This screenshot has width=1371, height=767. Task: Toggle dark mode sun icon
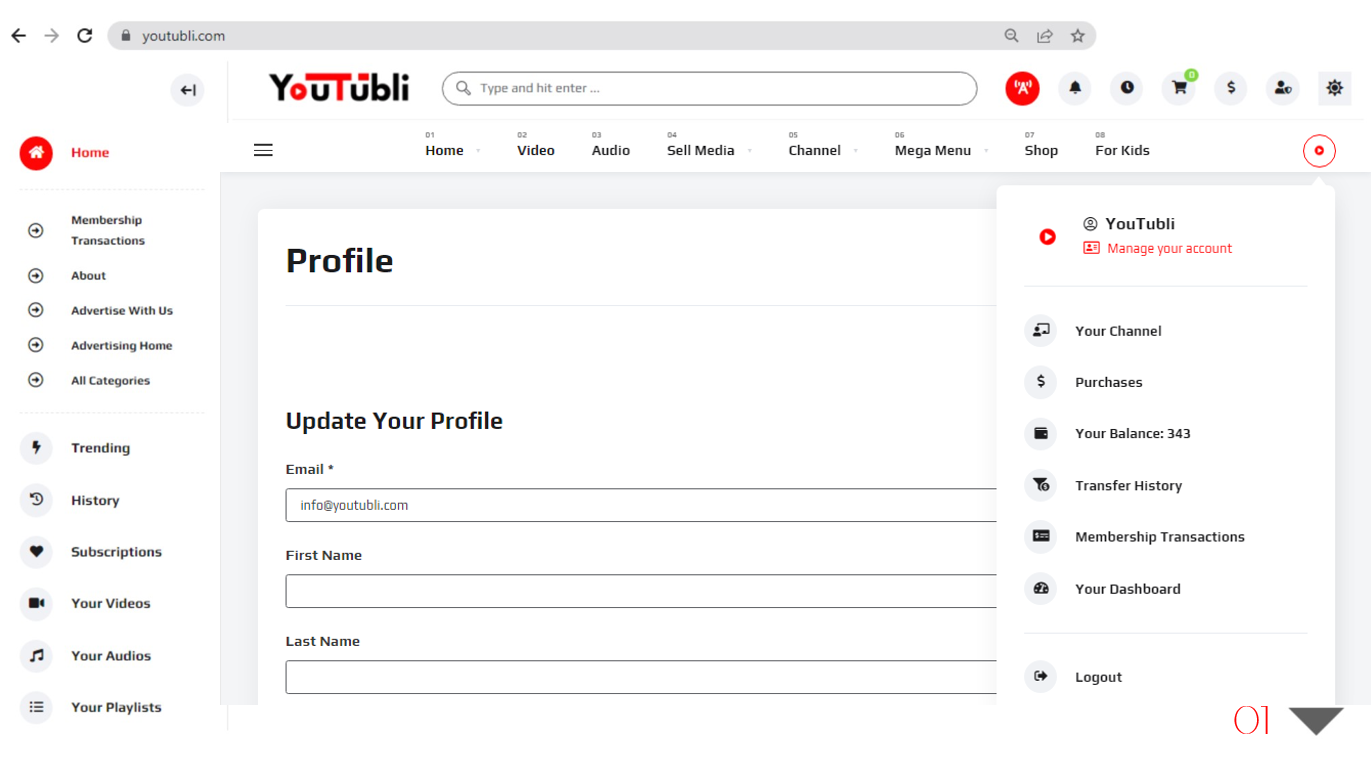point(1335,88)
